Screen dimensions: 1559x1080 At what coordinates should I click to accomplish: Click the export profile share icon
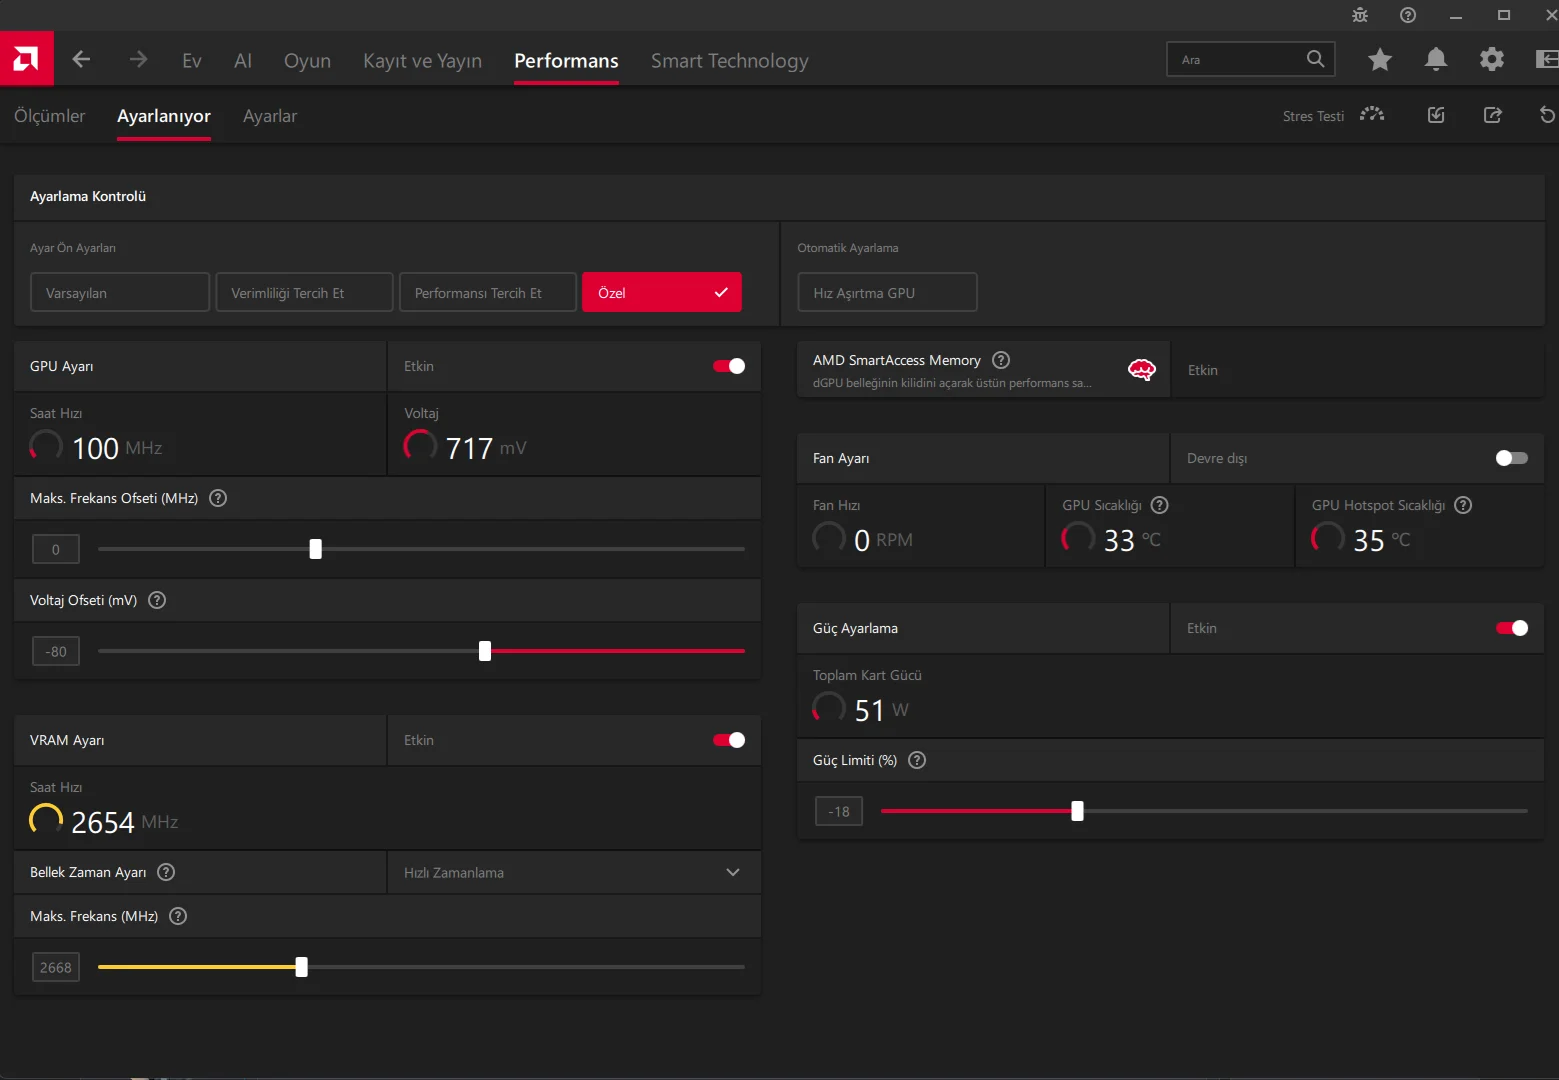[x=1492, y=115]
